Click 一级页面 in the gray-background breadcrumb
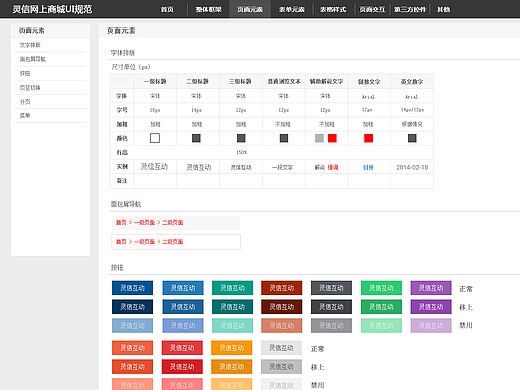Image resolution: width=520 pixels, height=390 pixels. tap(145, 222)
